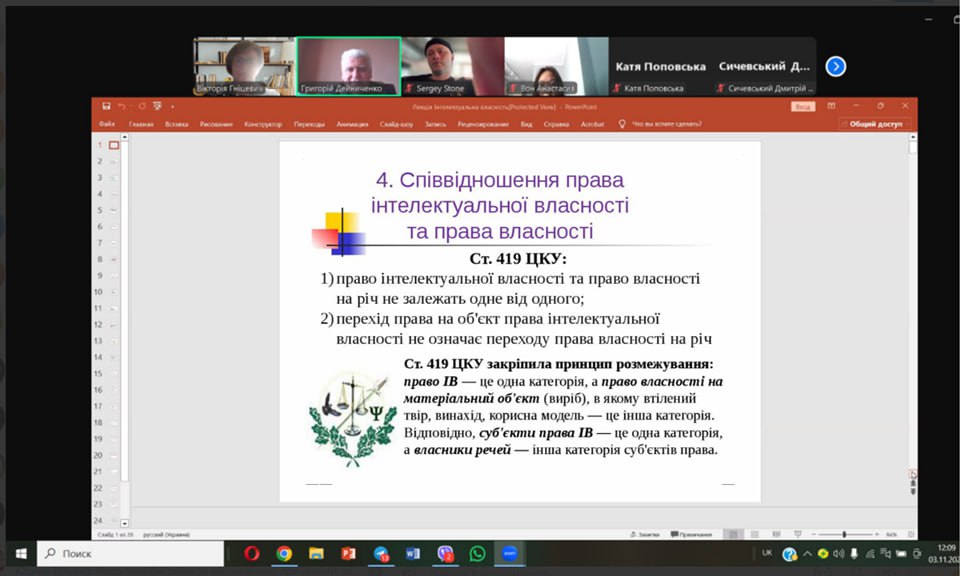
Task: Open Viber from the taskbar
Action: [445, 553]
